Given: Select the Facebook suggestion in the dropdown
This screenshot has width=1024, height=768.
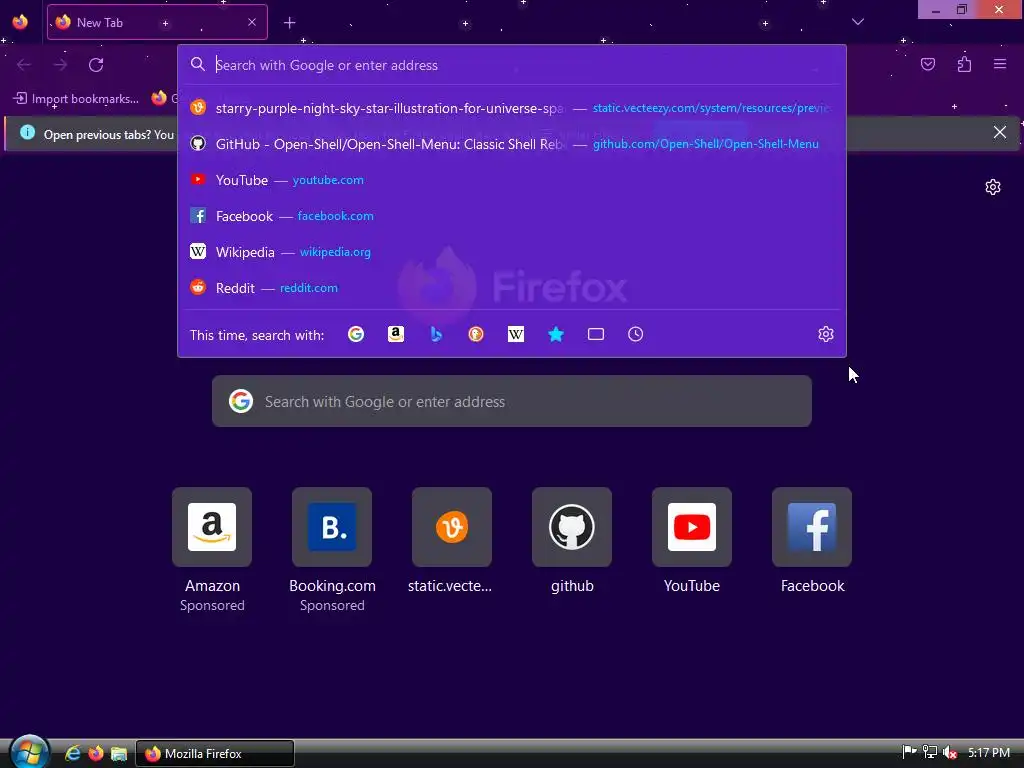Looking at the screenshot, I should (511, 216).
